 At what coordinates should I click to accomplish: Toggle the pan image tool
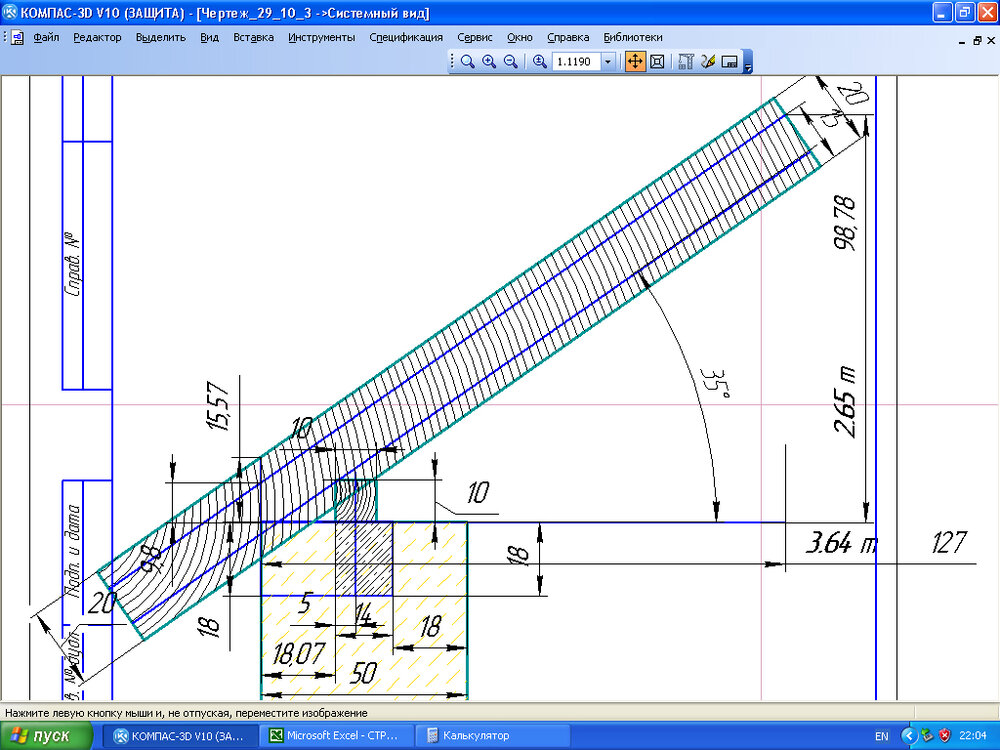635,61
